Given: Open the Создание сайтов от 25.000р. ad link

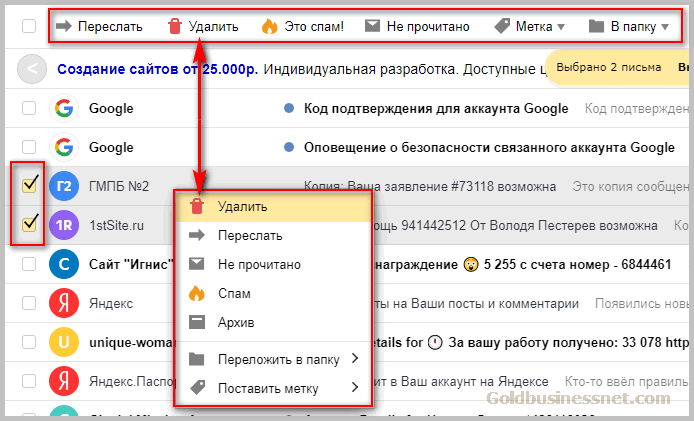Looking at the screenshot, I should click(157, 69).
